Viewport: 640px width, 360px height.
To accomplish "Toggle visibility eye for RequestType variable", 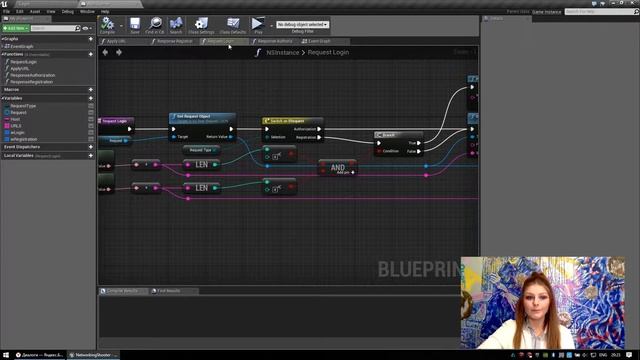I will point(91,106).
